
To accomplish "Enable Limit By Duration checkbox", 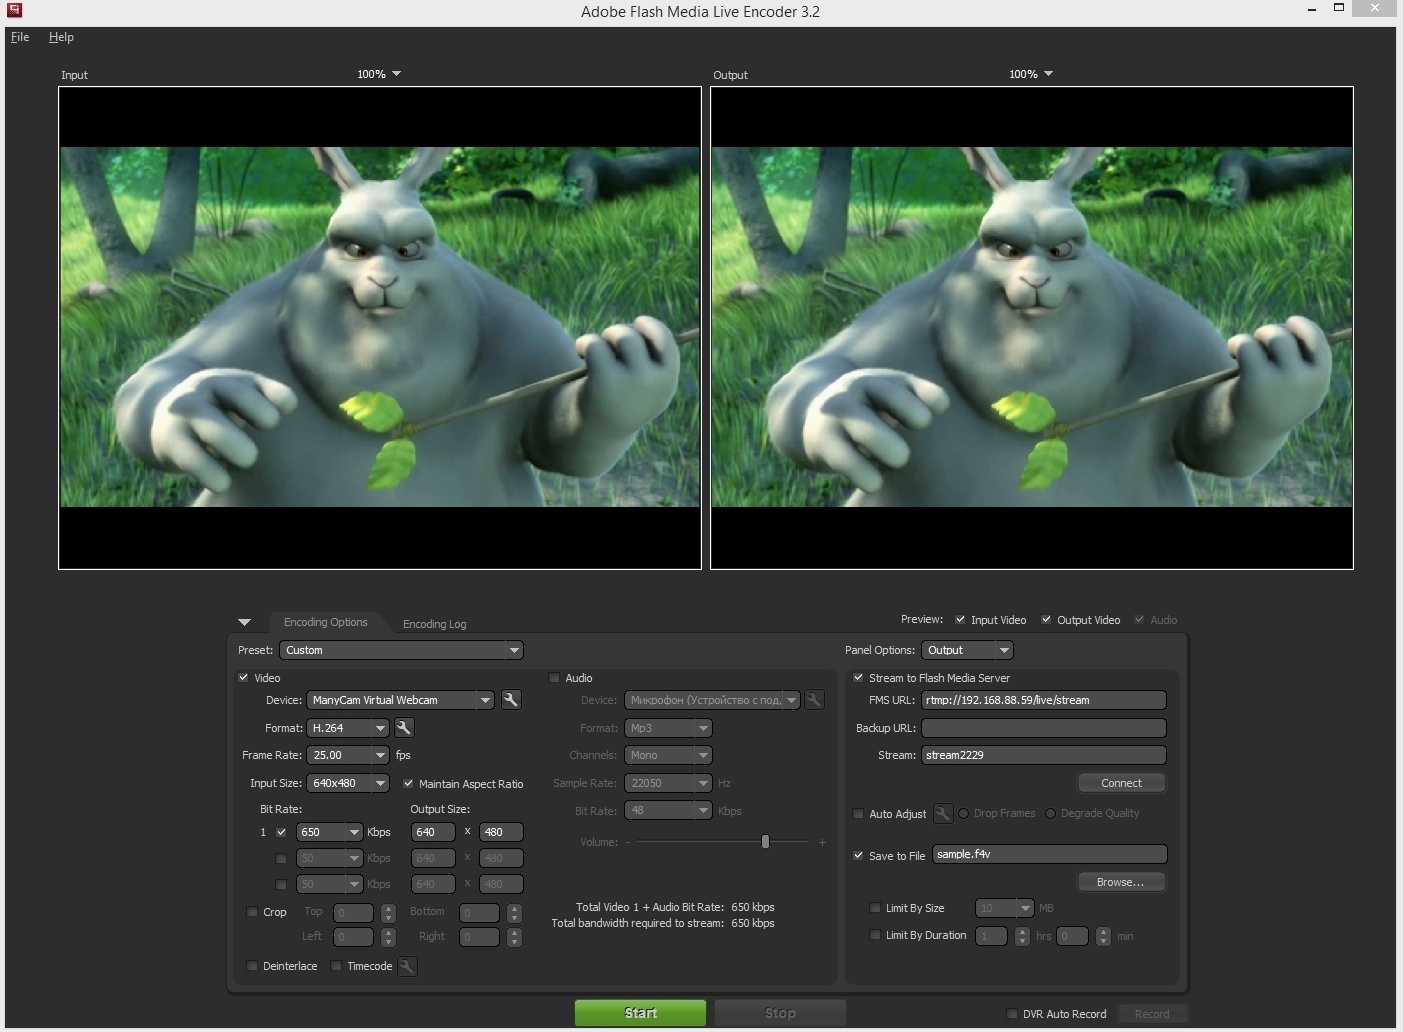I will 875,935.
